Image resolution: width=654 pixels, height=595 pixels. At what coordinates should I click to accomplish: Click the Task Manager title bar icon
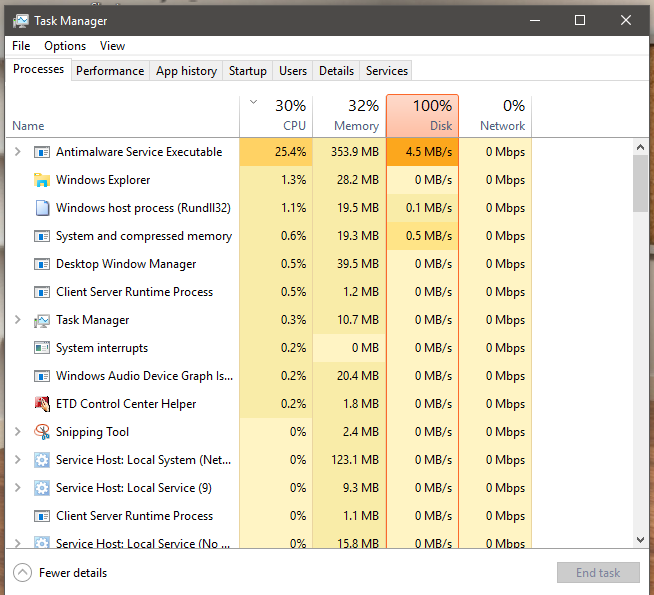coord(20,20)
